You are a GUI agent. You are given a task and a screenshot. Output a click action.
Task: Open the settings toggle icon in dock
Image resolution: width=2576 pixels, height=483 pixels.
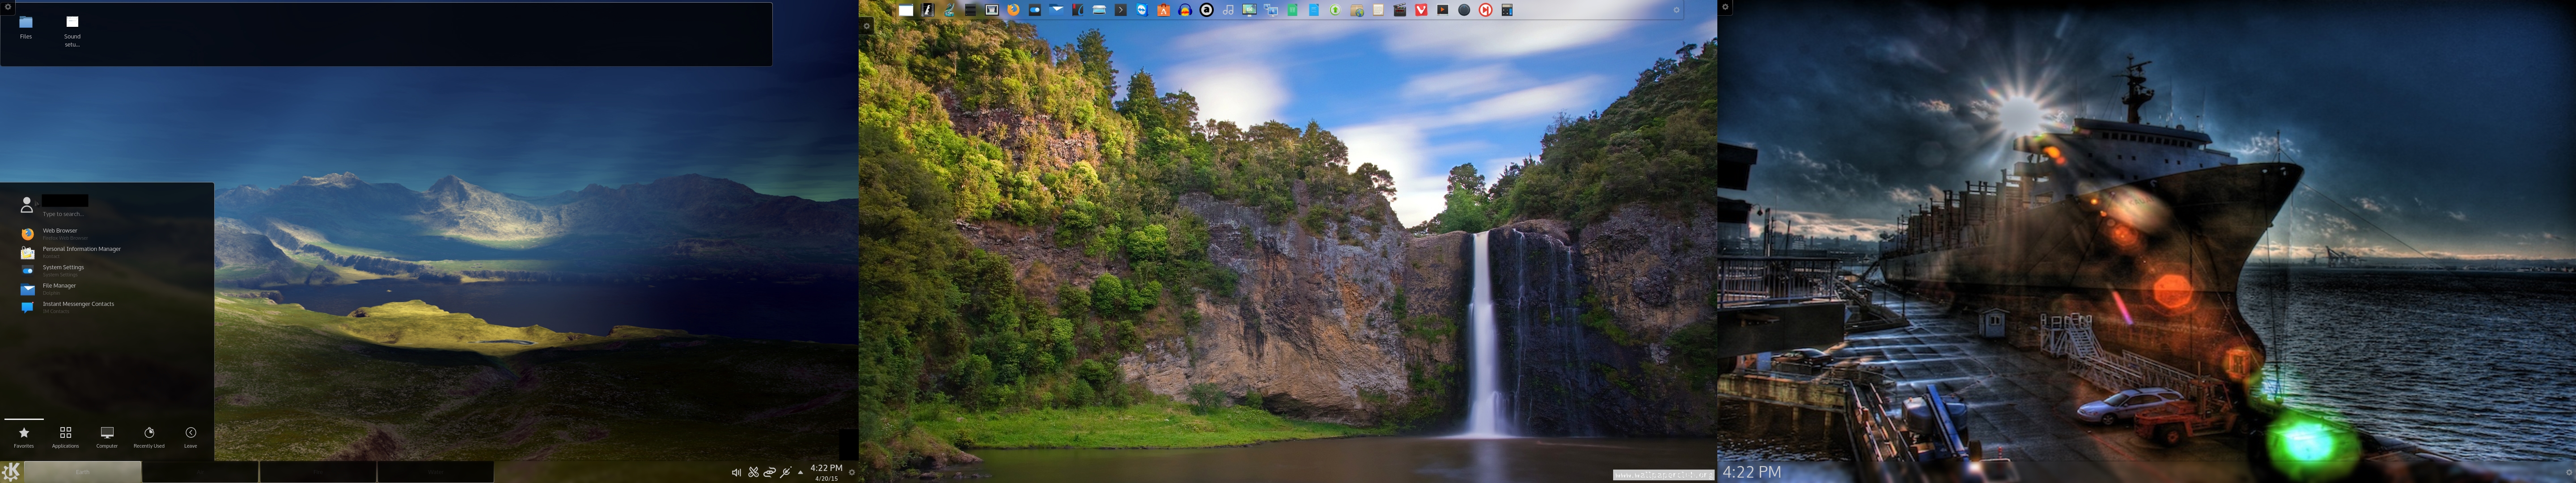click(1035, 10)
